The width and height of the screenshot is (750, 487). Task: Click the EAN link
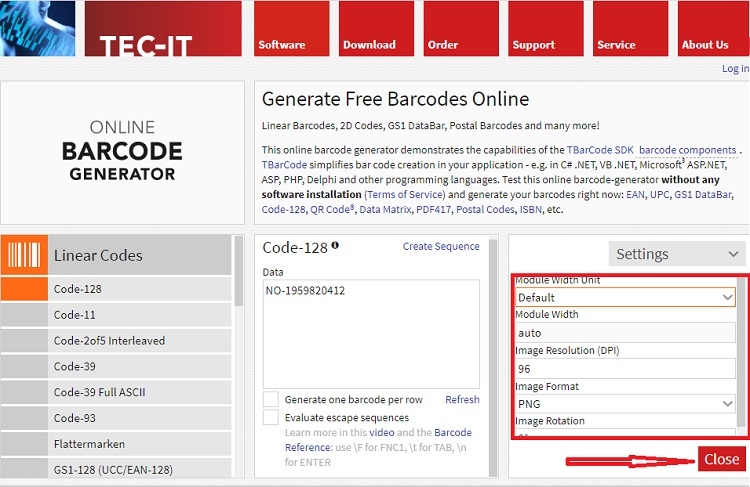(635, 194)
